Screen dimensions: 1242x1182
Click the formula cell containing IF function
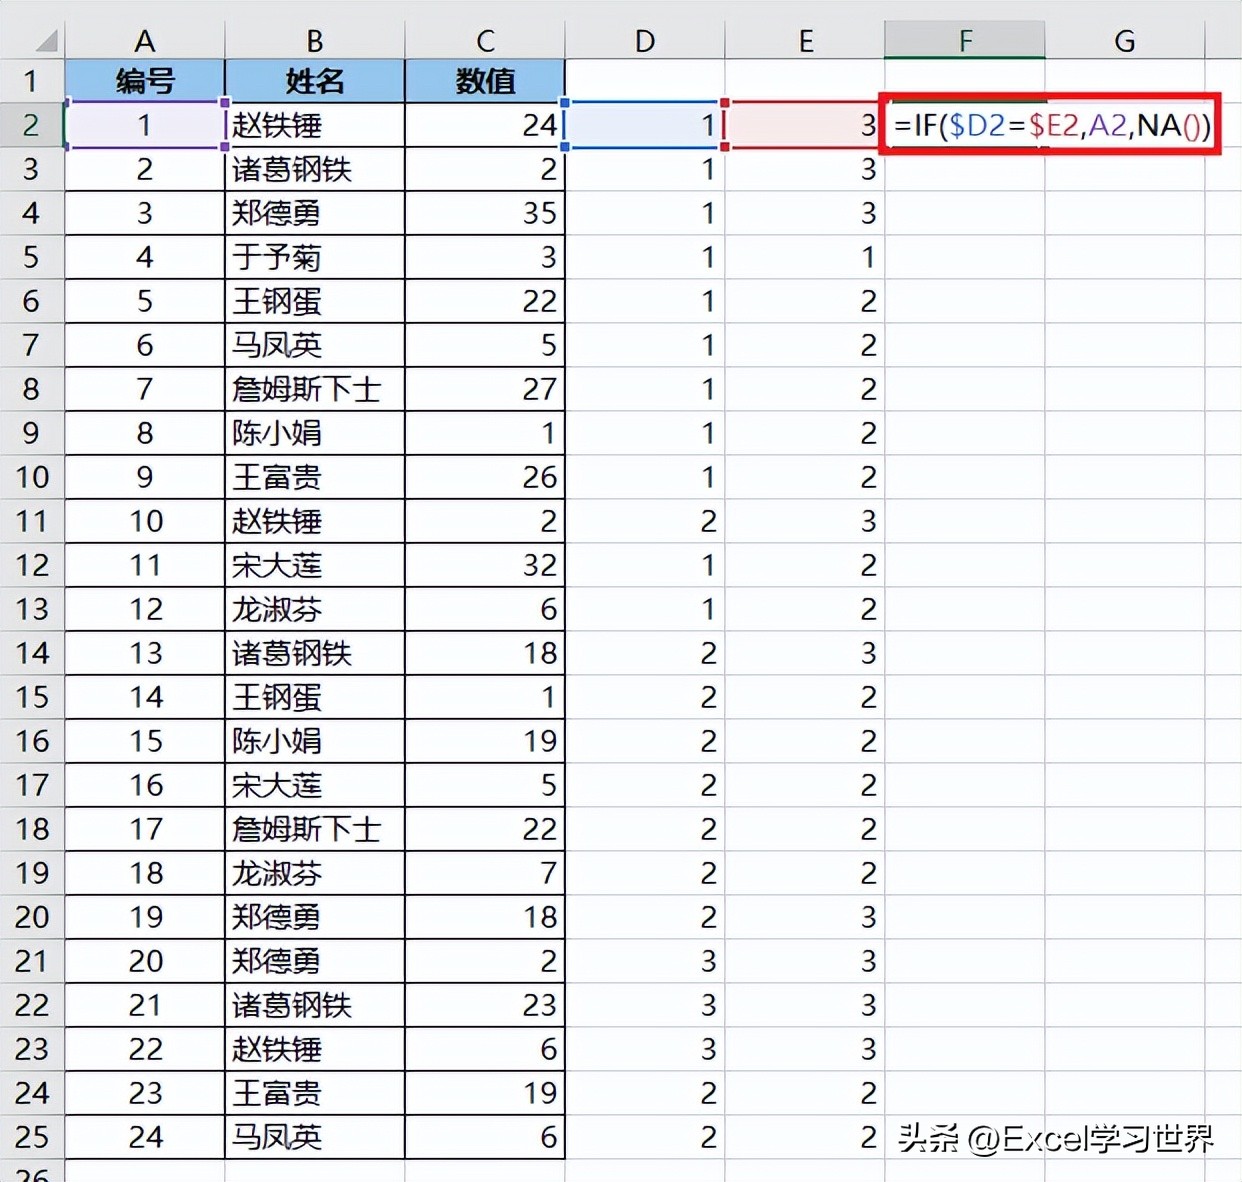point(1048,125)
